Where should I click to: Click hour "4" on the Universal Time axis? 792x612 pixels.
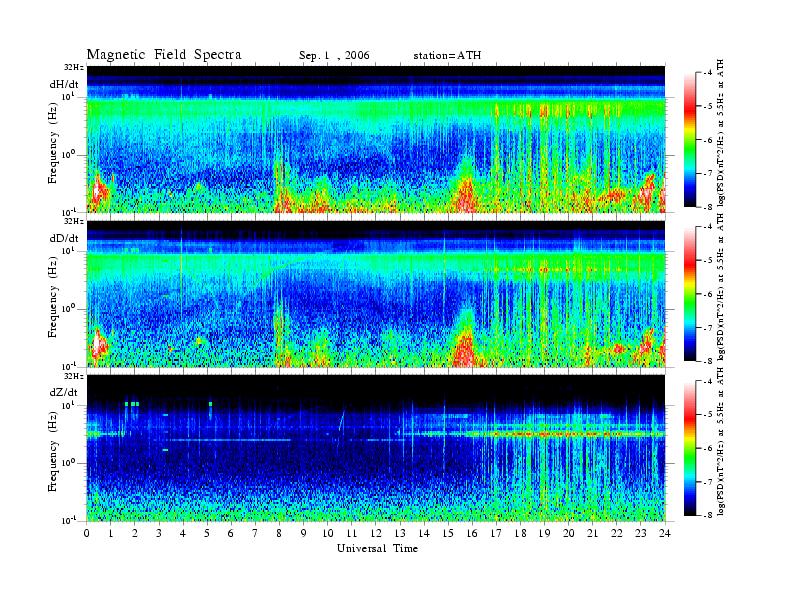tap(183, 533)
